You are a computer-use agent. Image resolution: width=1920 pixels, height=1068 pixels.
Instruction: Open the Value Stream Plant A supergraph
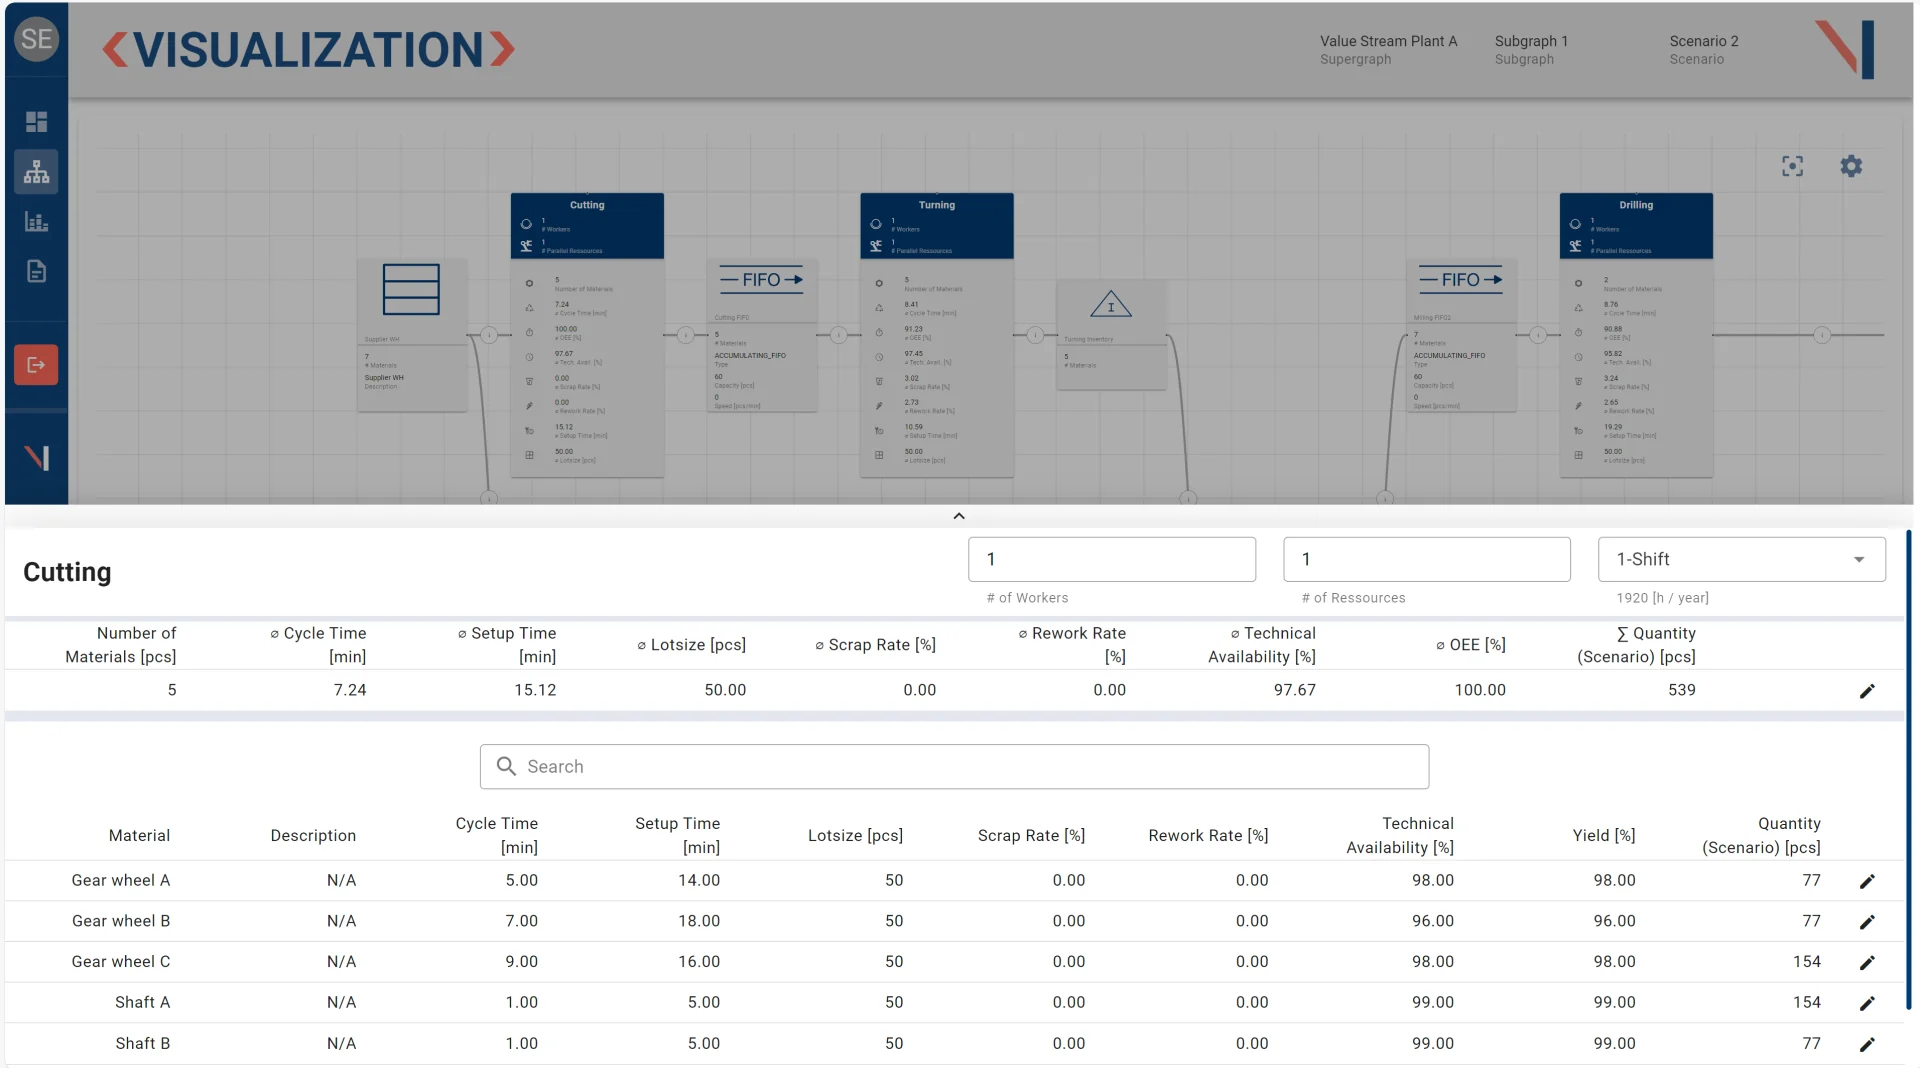tap(1387, 49)
